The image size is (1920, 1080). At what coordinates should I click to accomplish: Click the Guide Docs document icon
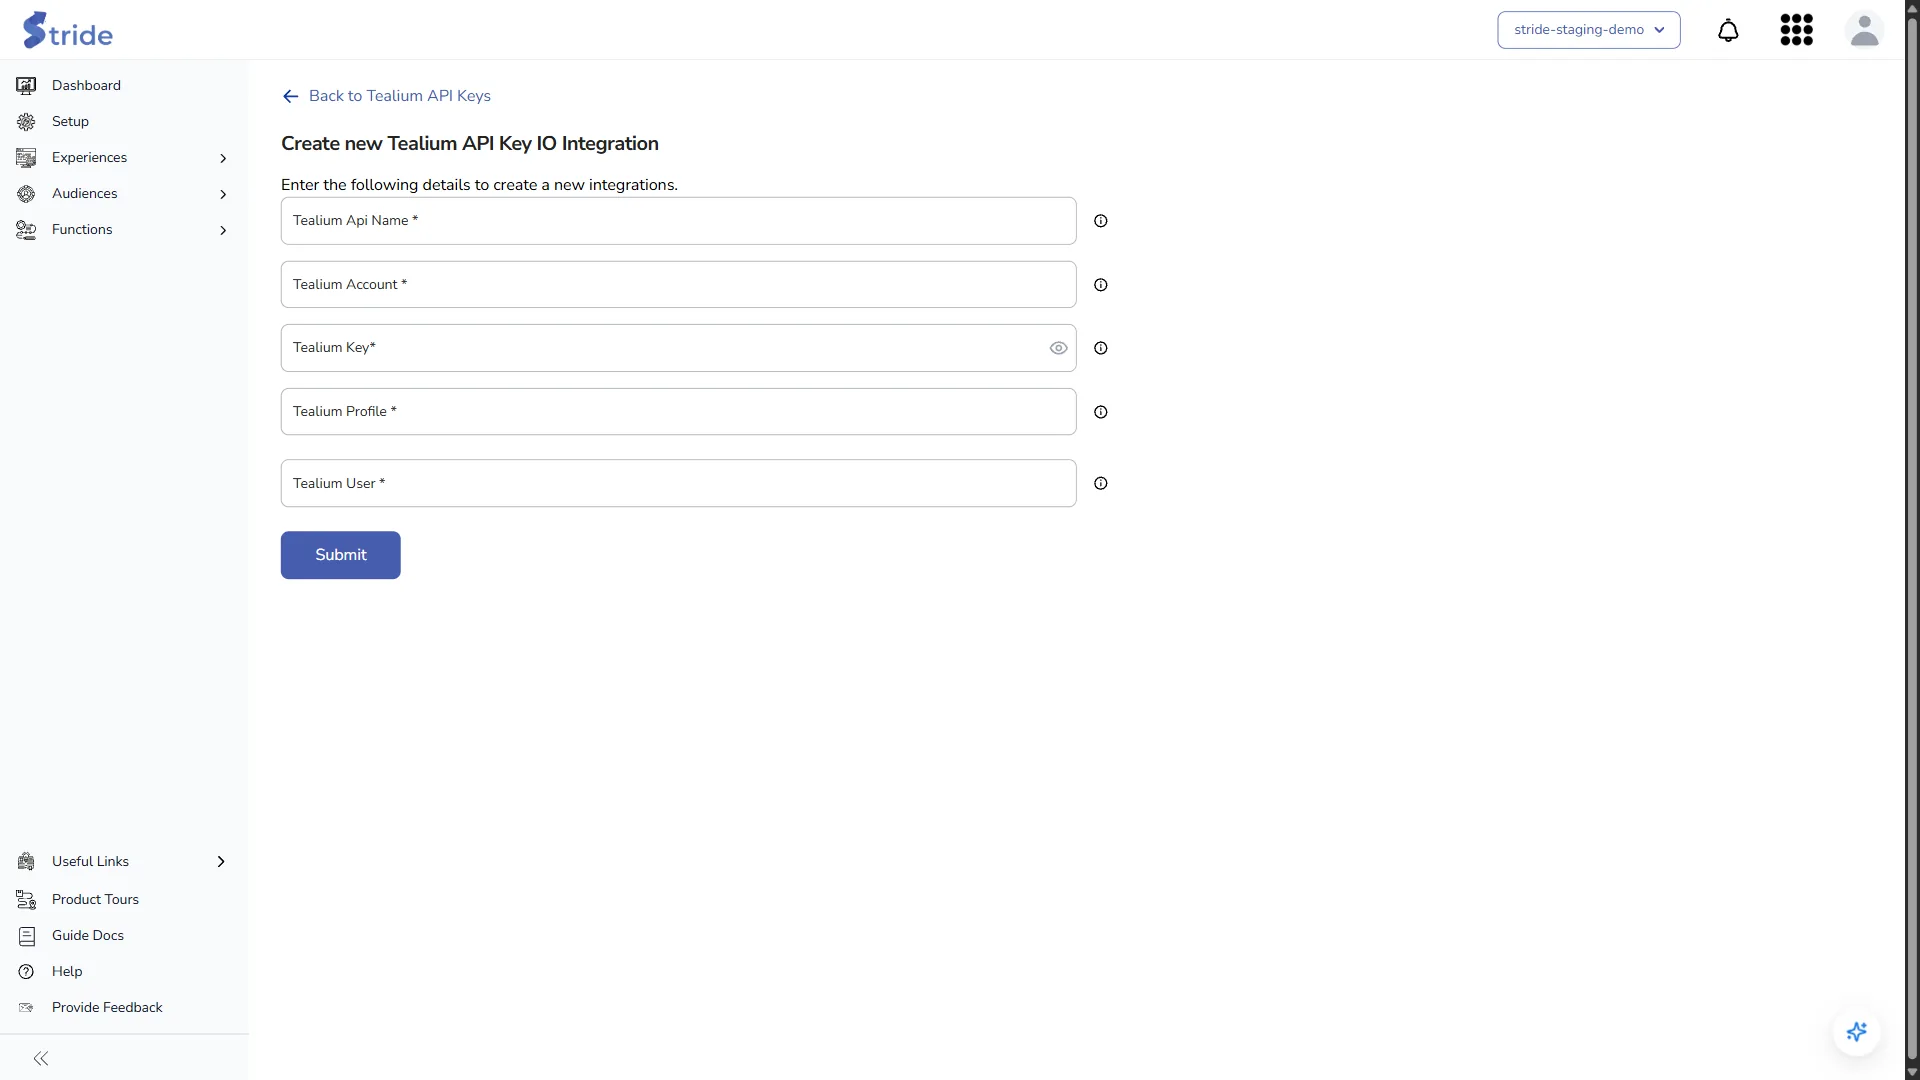click(26, 936)
